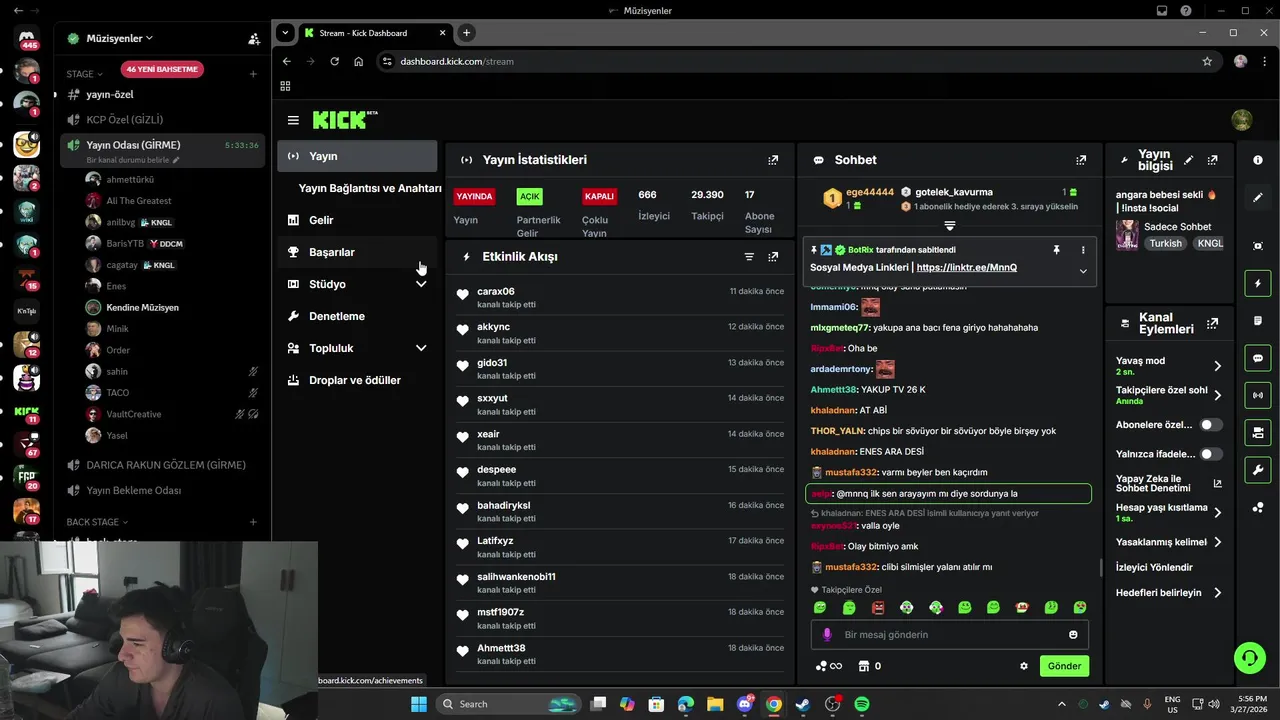The image size is (1280, 720).
Task: Click Discord invite members icon
Action: click(254, 38)
